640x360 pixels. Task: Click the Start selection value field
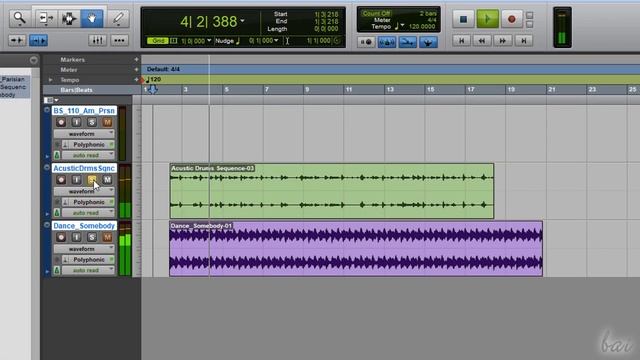[326, 14]
